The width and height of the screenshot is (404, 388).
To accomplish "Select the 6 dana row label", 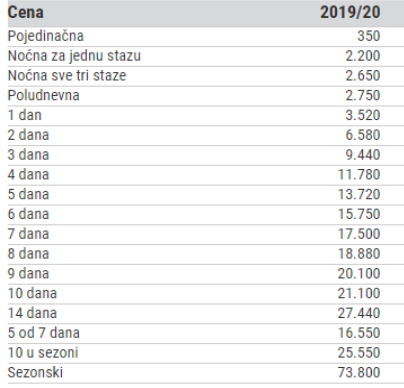I will 29,214.
